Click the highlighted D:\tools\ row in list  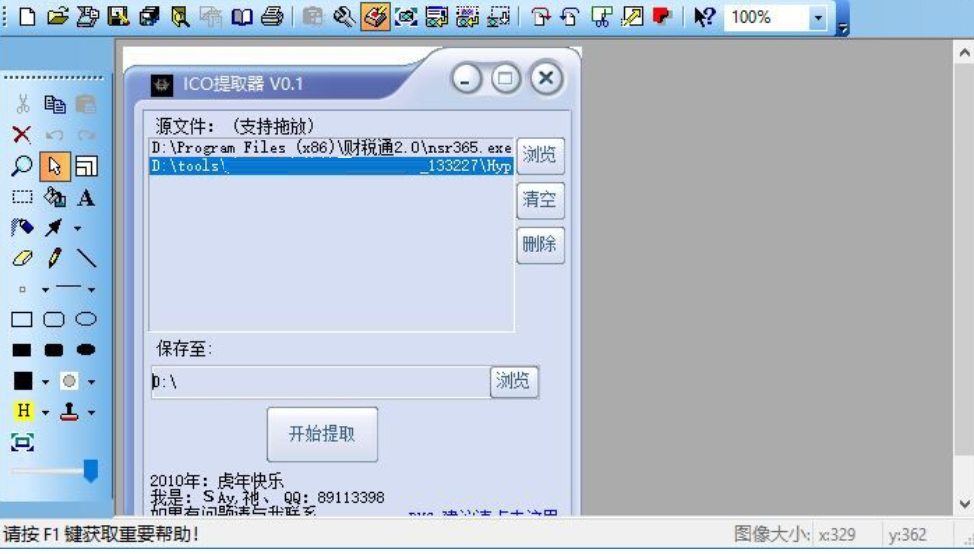pos(331,166)
